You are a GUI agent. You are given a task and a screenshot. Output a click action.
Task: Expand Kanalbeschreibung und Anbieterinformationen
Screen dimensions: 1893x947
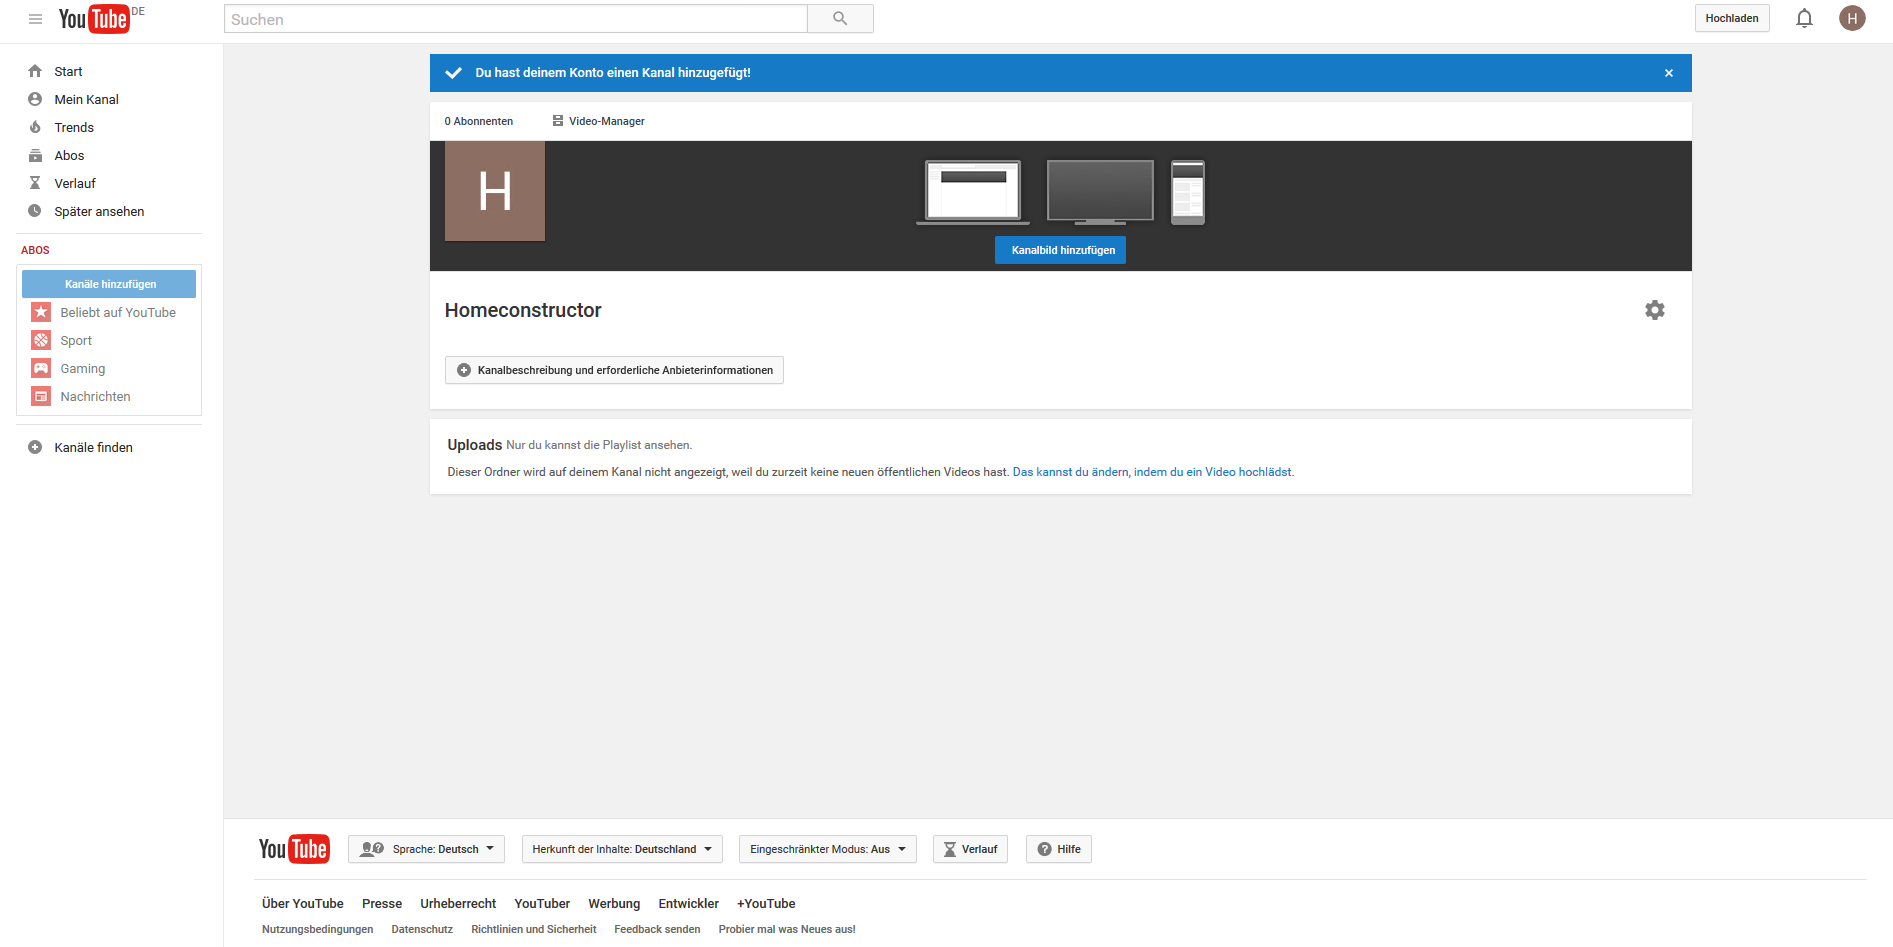(614, 370)
